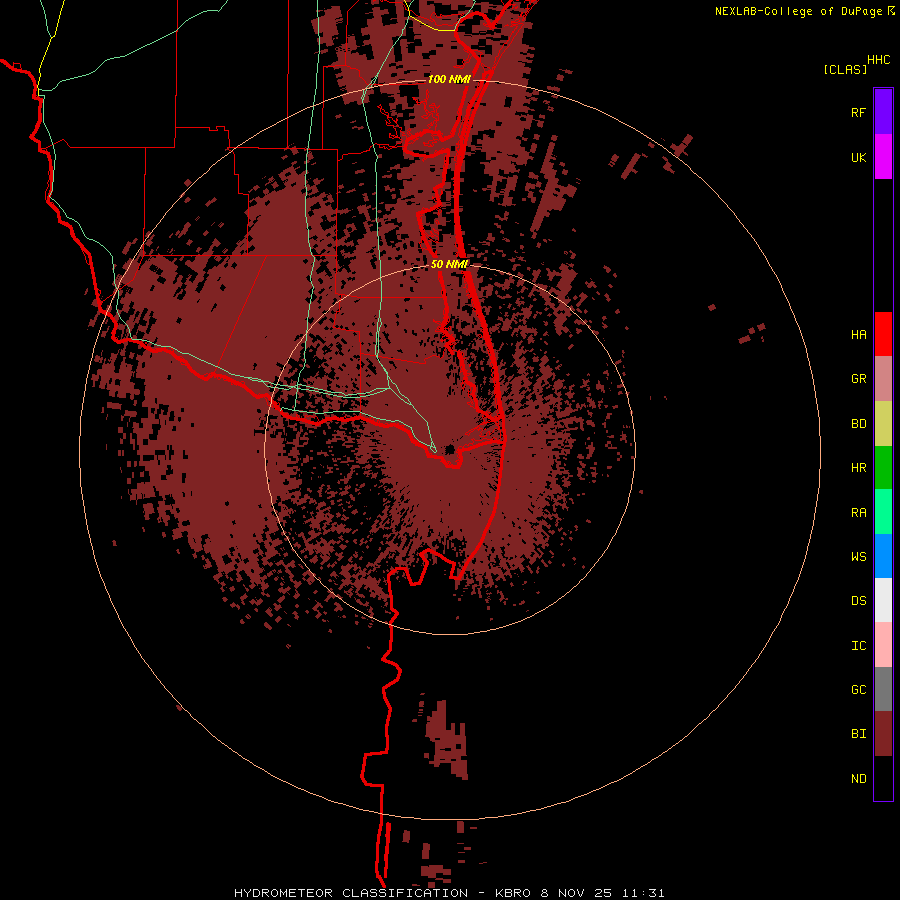Click the HHC product label
Screen dimensions: 900x900
(x=879, y=60)
